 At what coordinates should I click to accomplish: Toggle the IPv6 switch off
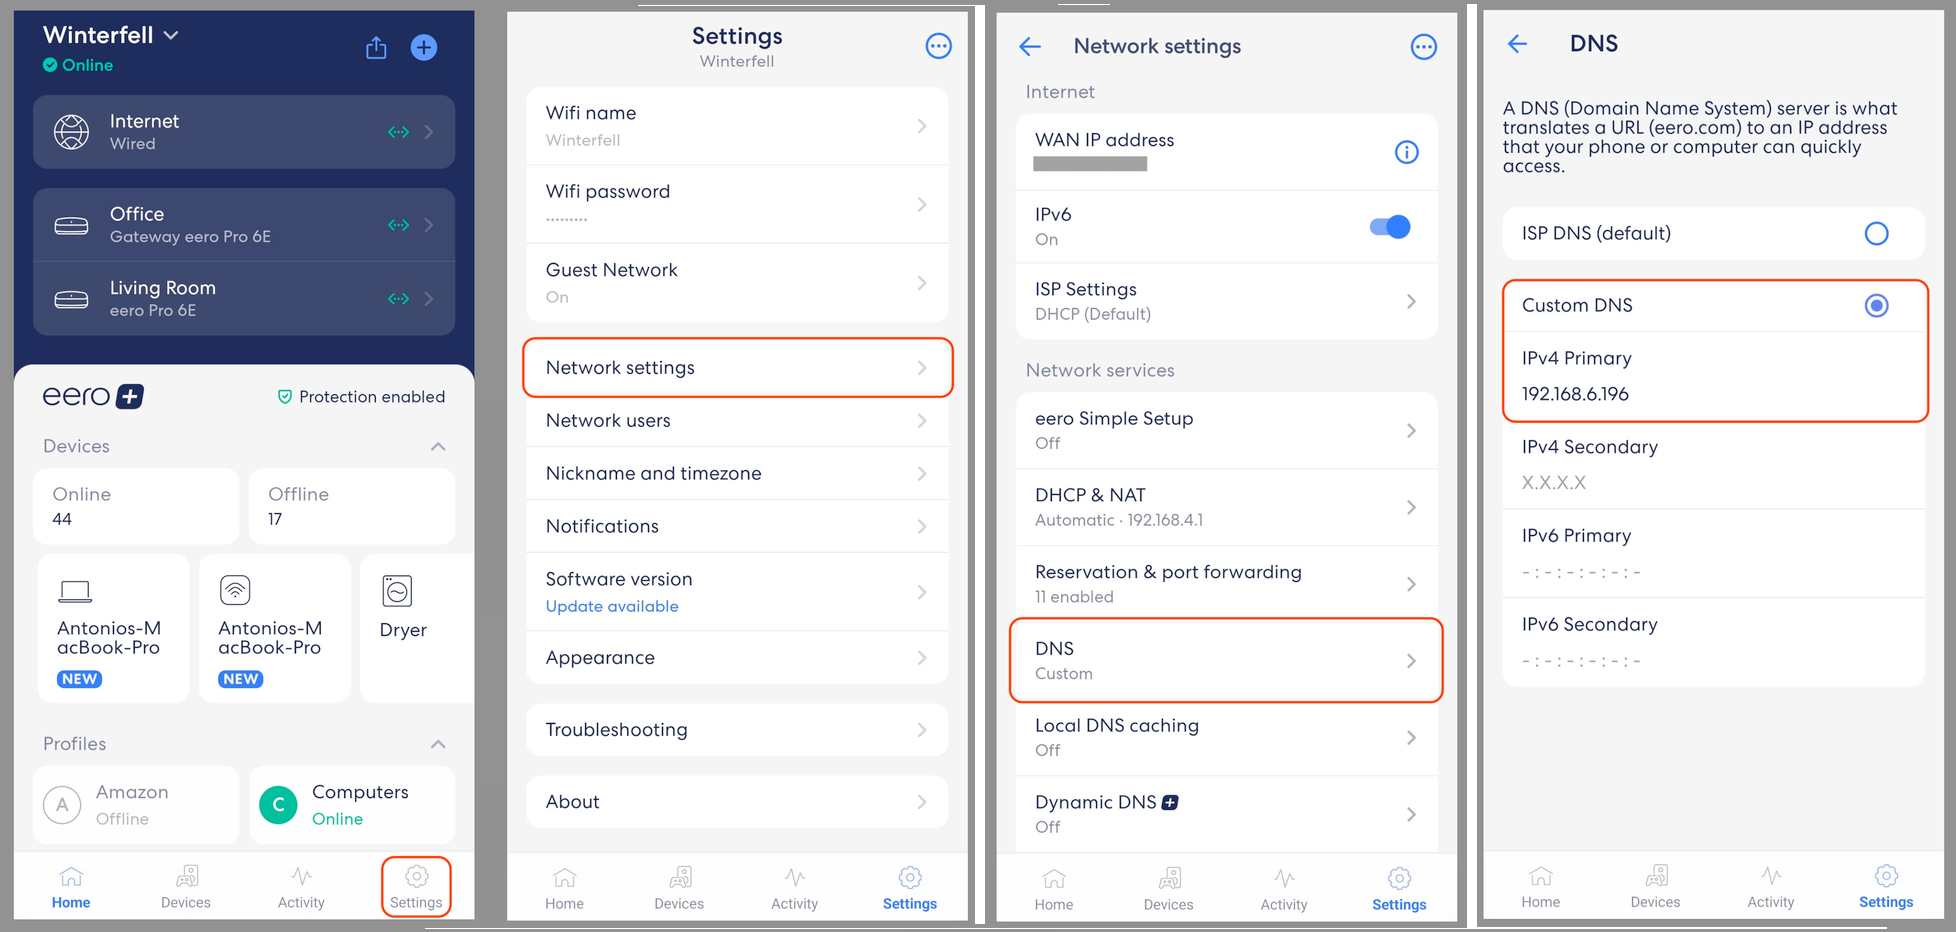[x=1390, y=227]
